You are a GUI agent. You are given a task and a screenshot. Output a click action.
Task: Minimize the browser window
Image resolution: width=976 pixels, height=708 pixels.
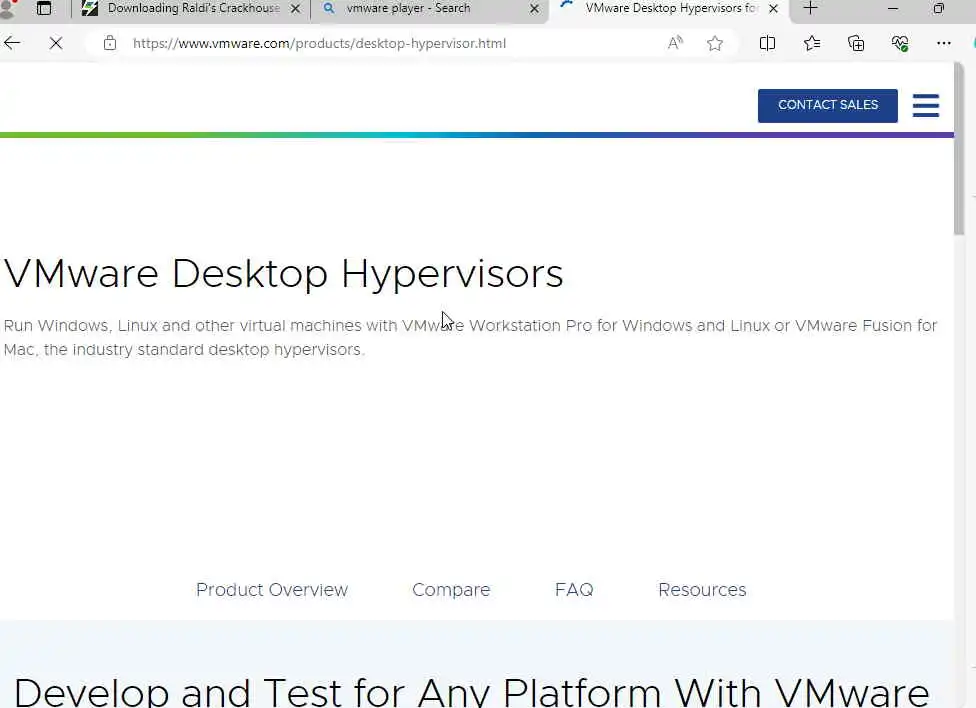tap(893, 8)
